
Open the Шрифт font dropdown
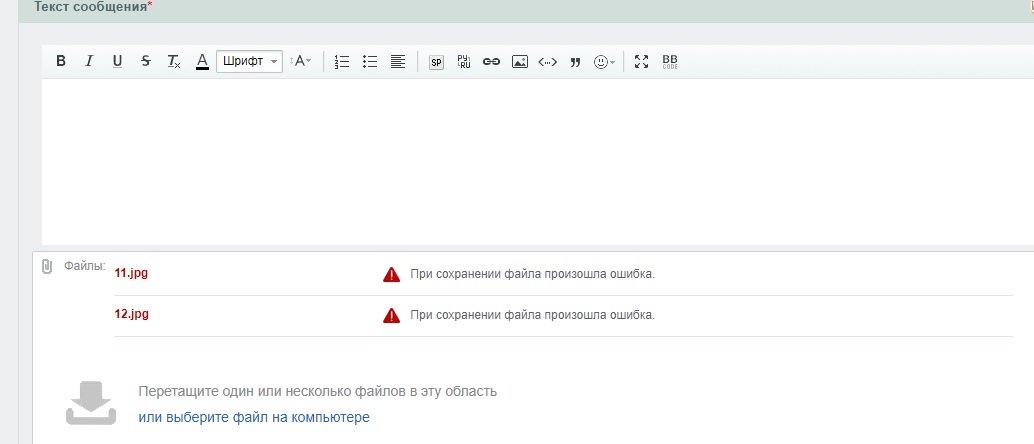249,61
